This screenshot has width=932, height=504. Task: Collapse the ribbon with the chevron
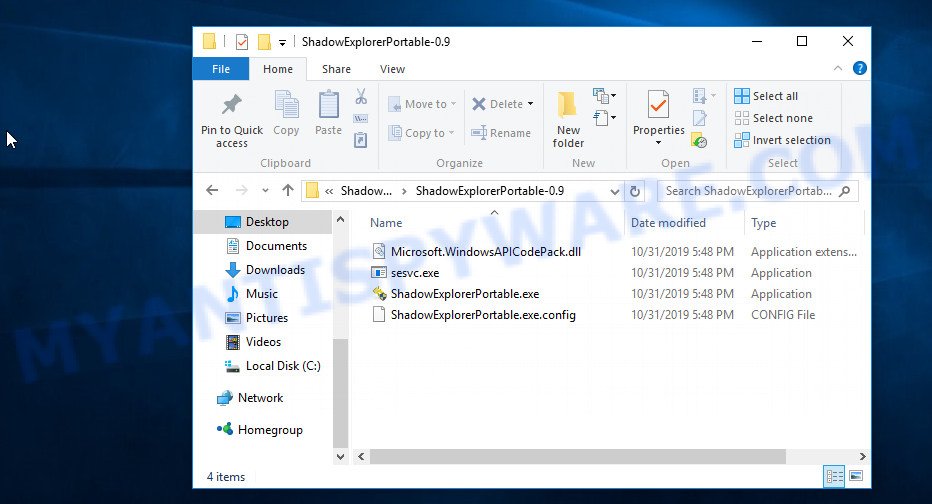tap(837, 68)
